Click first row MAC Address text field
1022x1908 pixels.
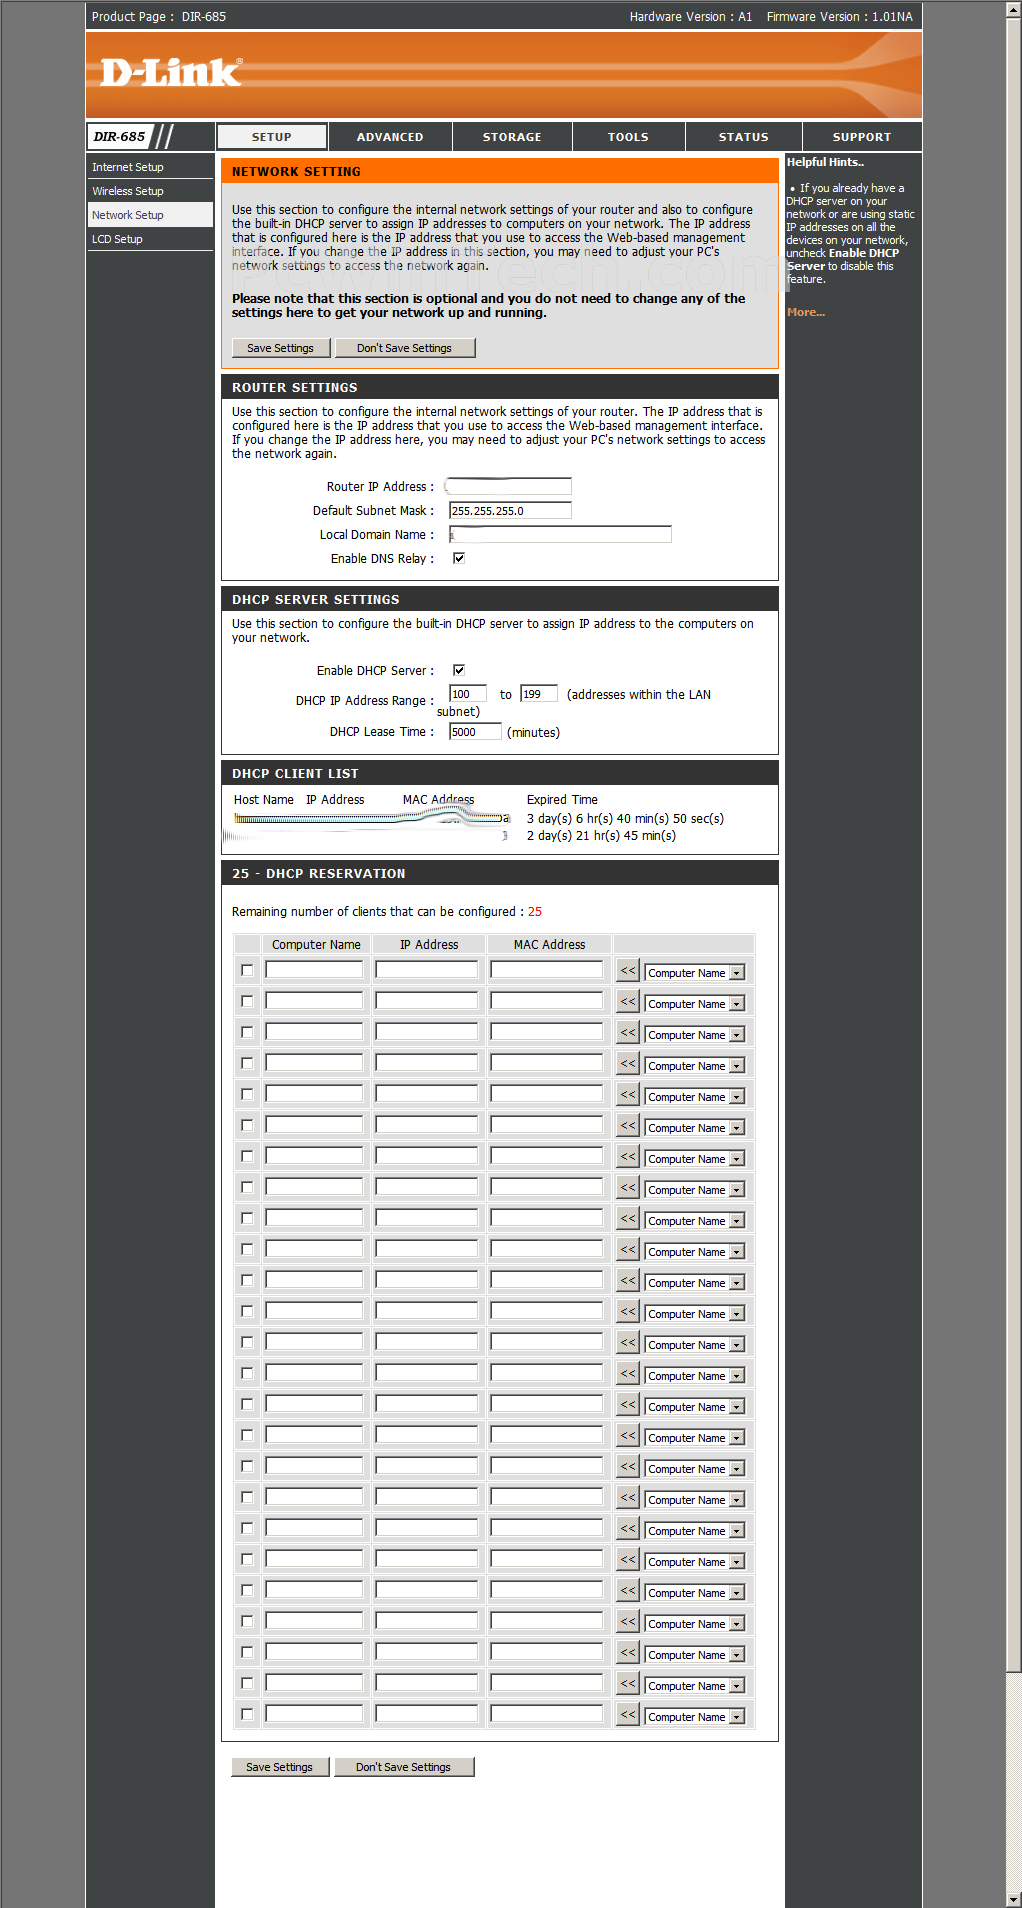tap(547, 969)
